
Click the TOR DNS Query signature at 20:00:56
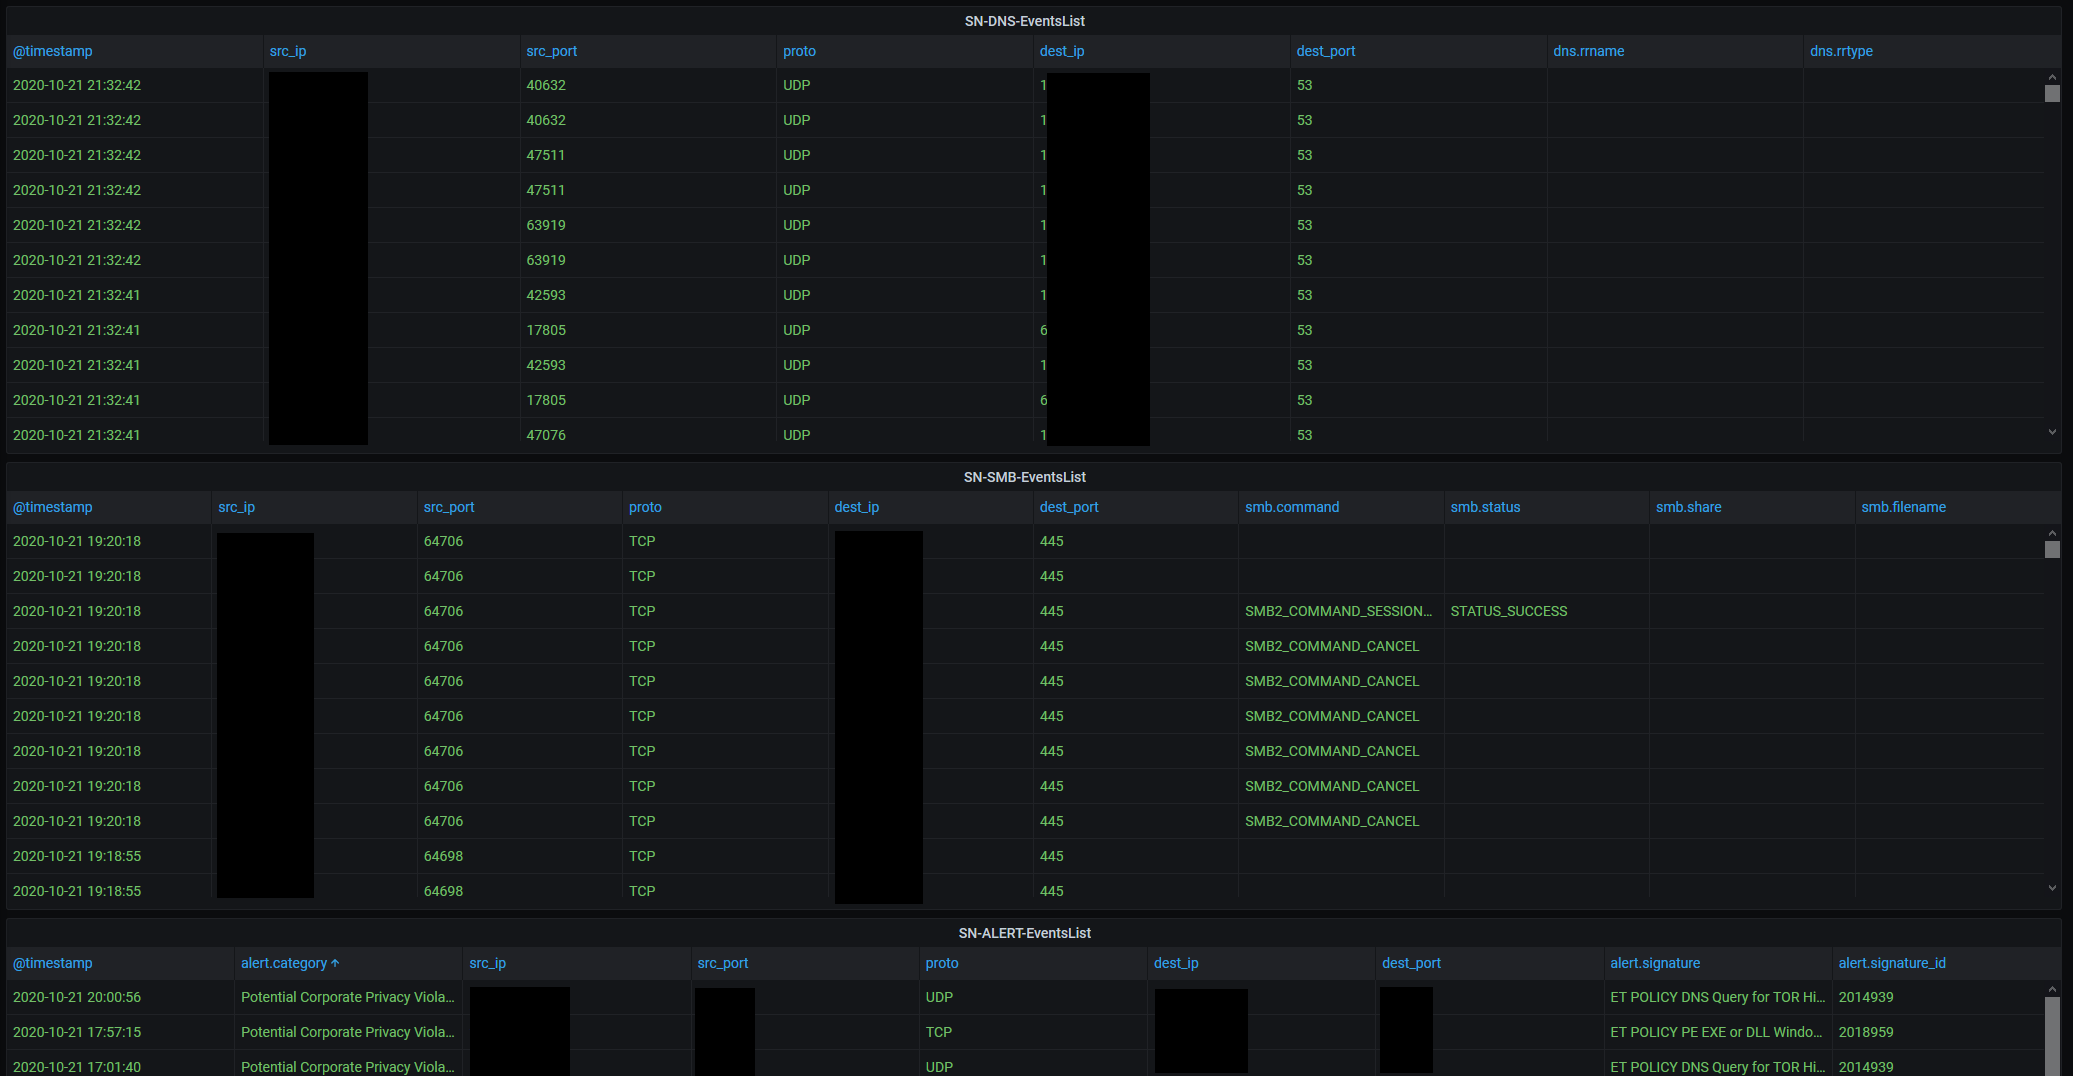pyautogui.click(x=1717, y=997)
